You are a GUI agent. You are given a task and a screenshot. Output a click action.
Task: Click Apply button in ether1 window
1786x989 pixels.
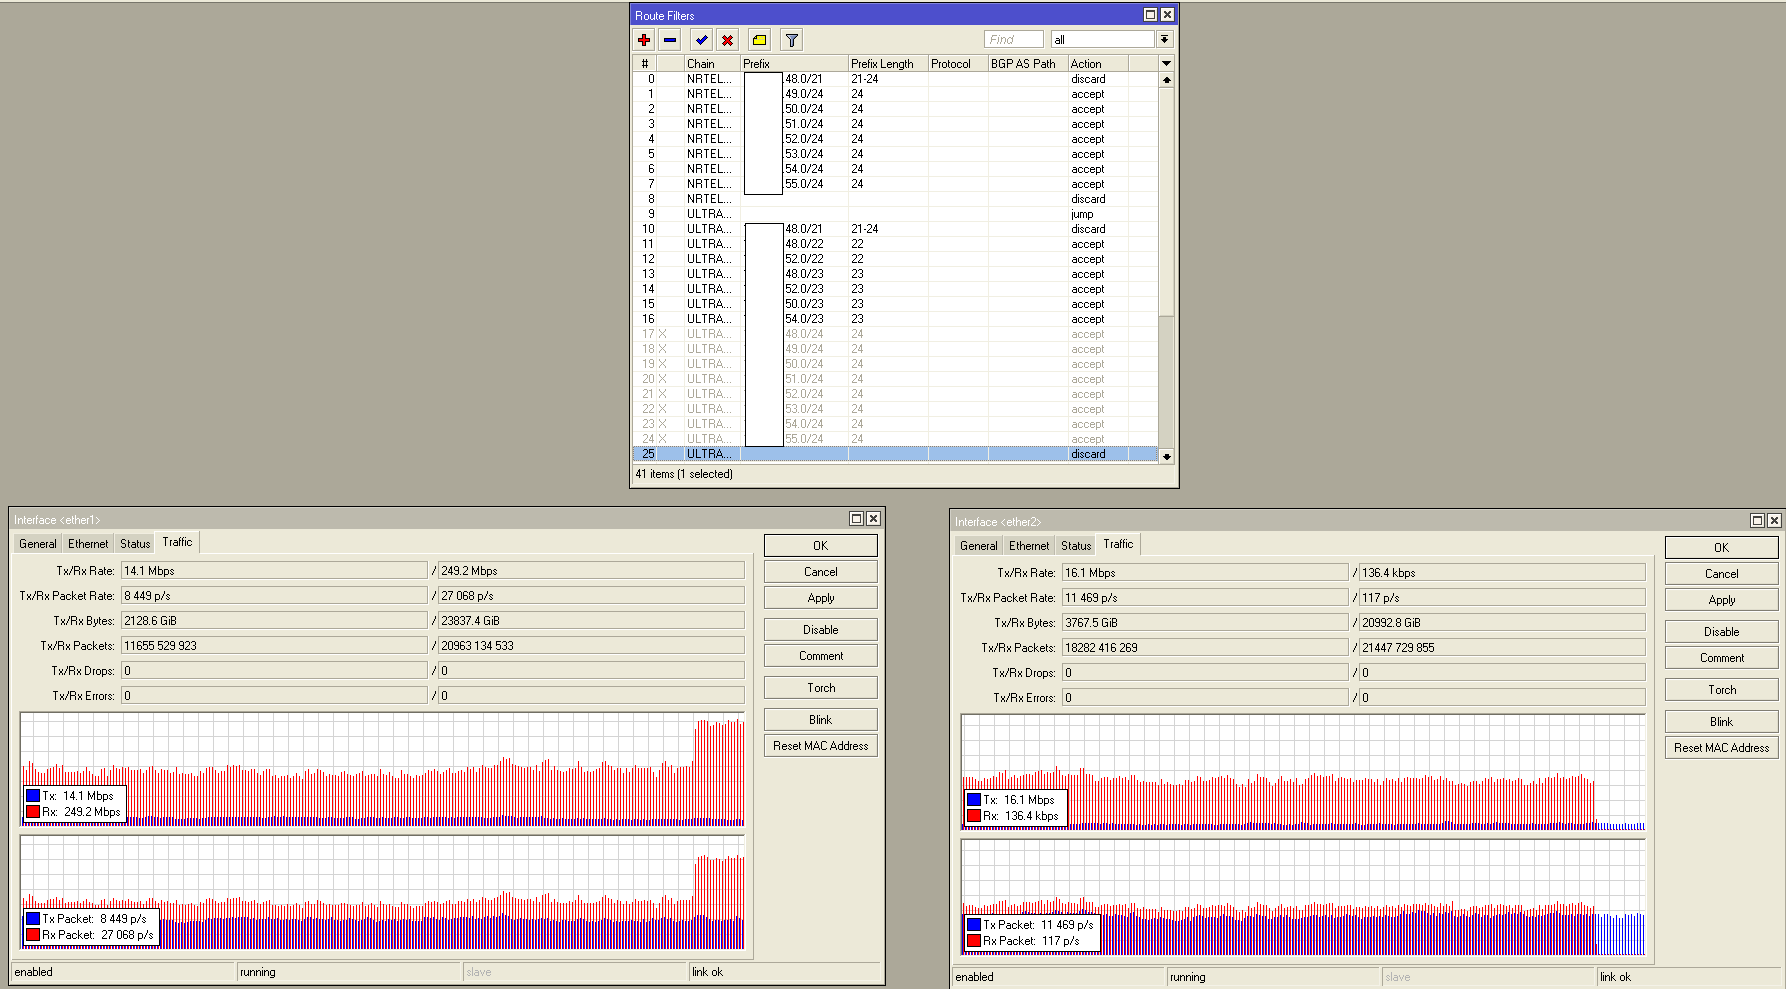[820, 598]
